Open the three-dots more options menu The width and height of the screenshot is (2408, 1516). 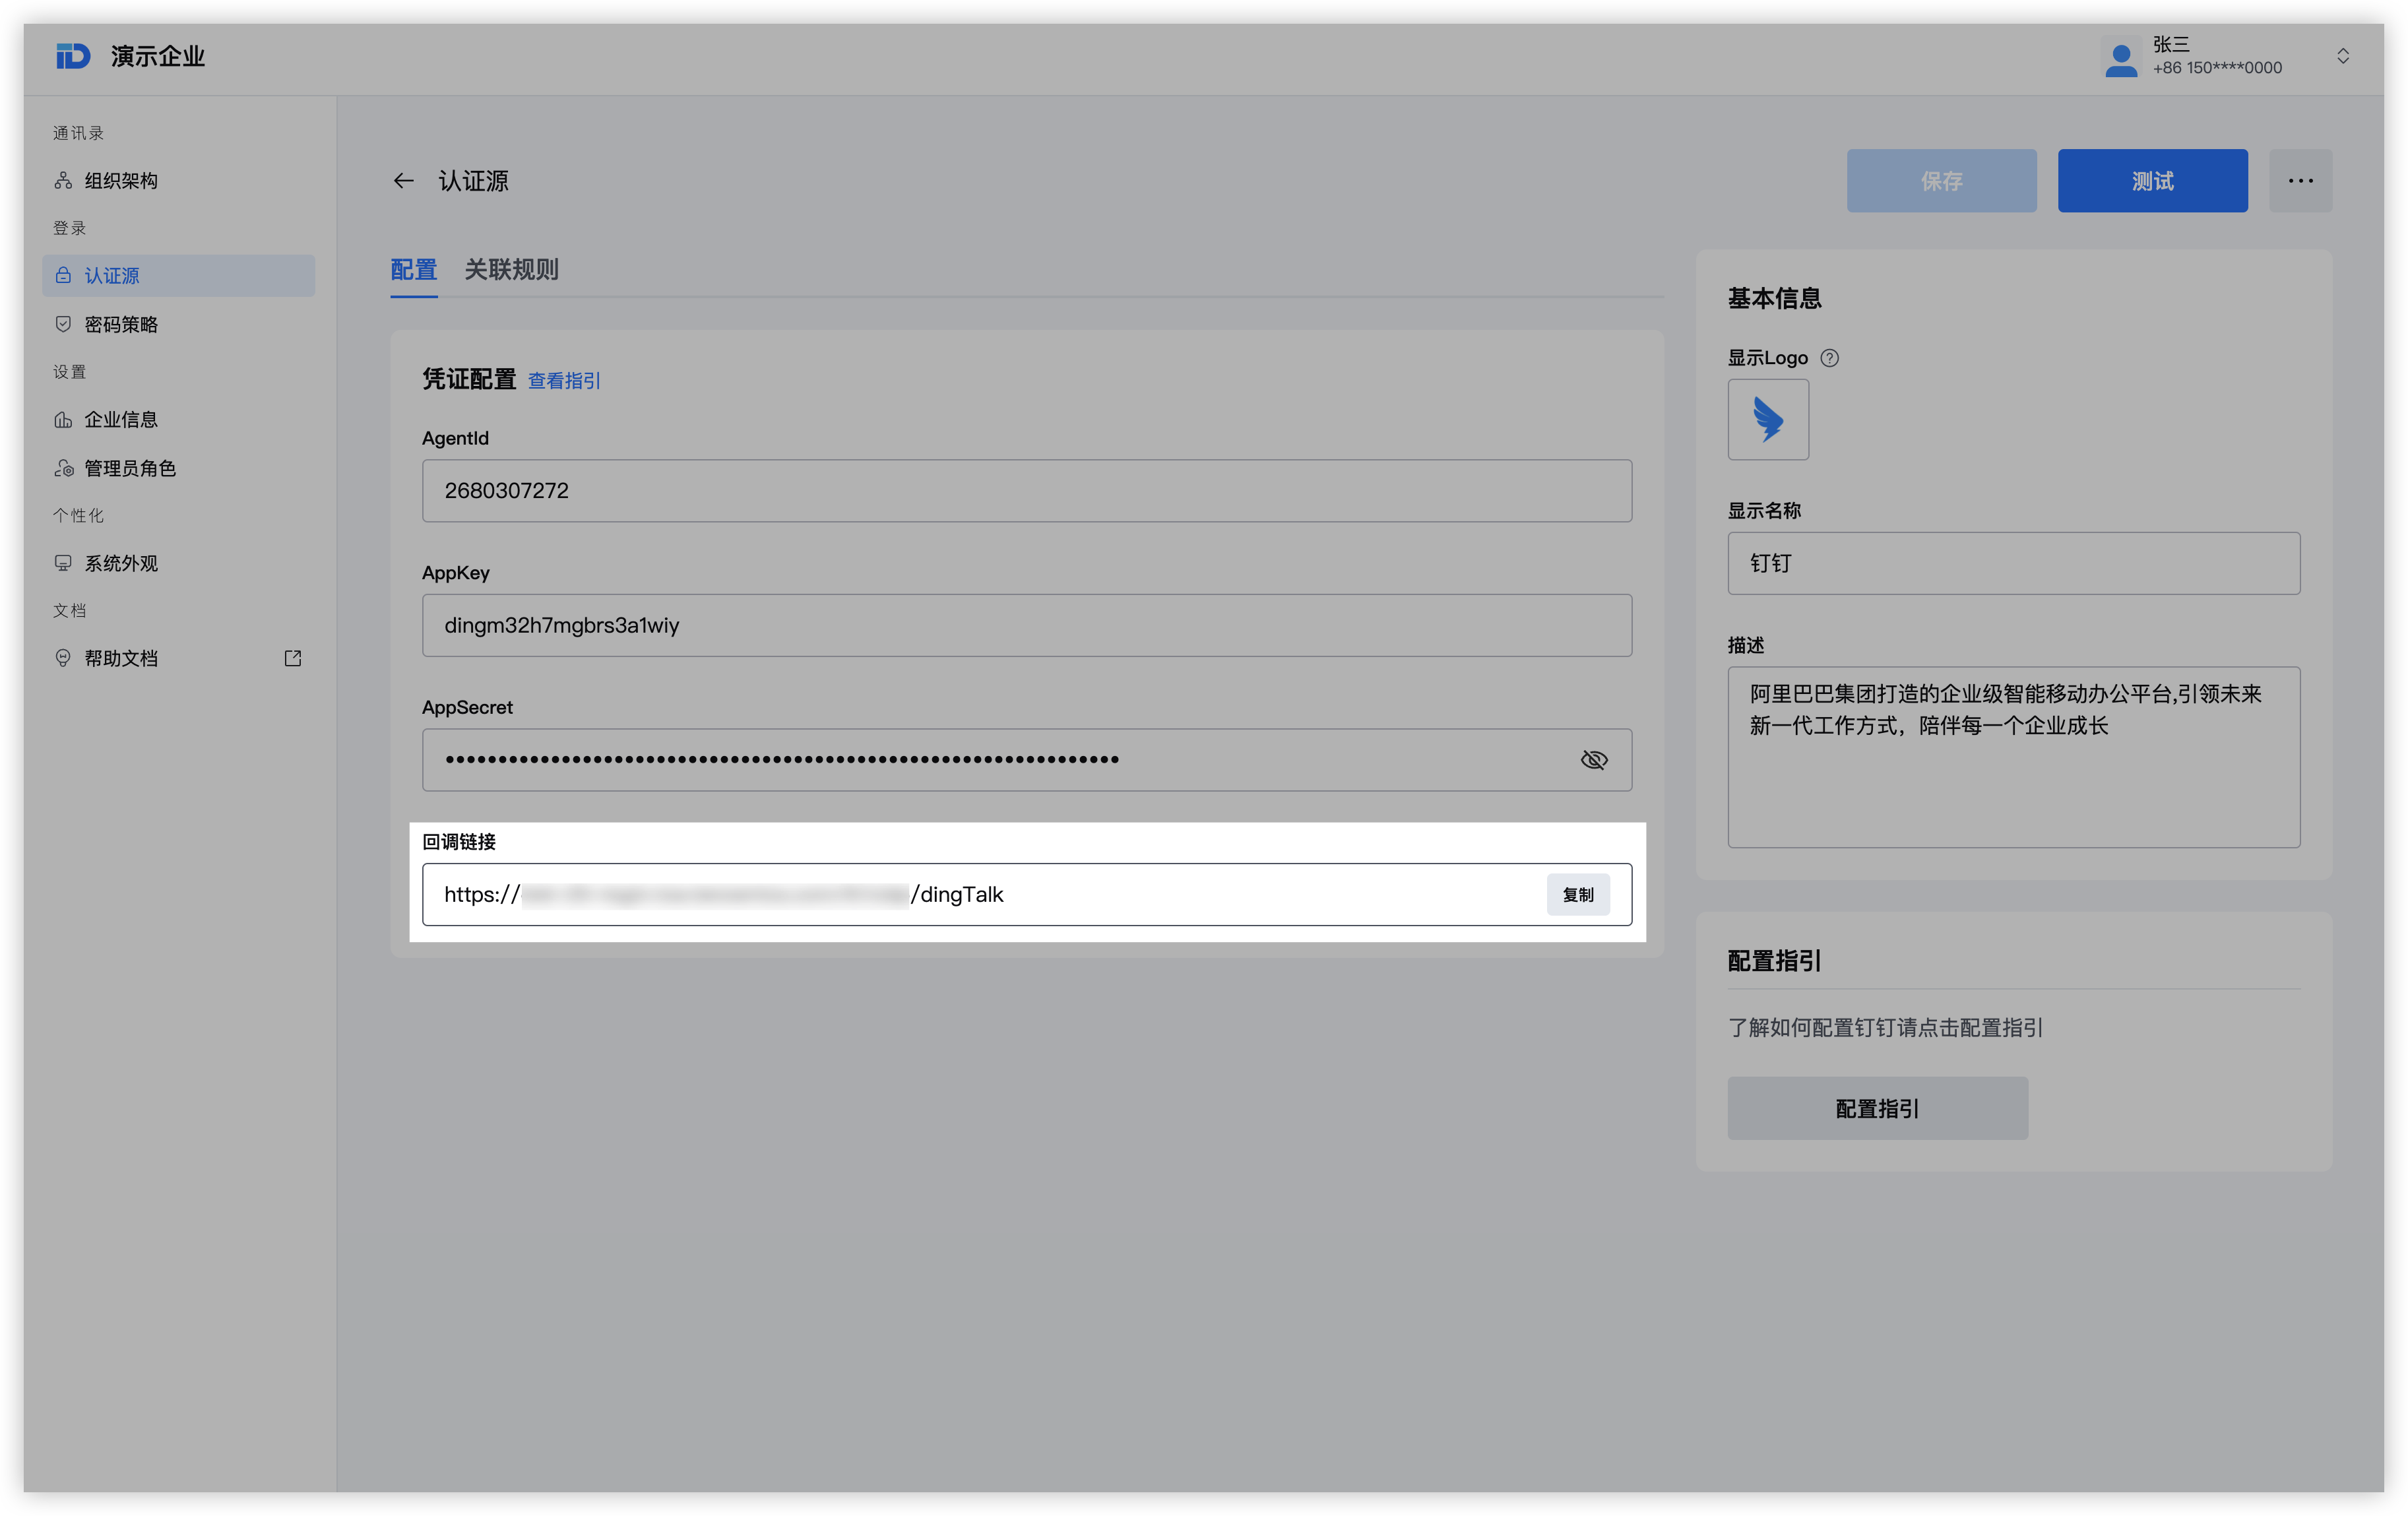pos(2300,181)
